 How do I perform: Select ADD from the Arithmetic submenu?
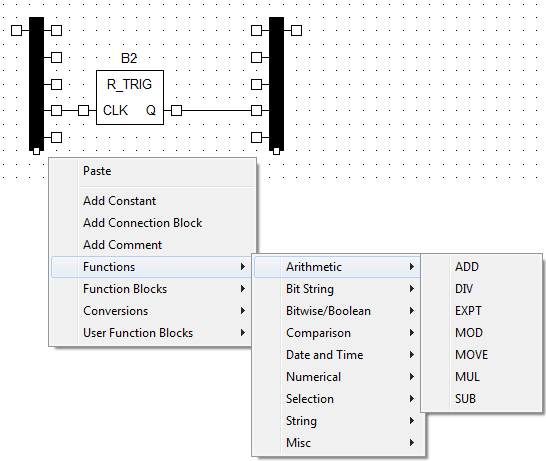(x=481, y=267)
